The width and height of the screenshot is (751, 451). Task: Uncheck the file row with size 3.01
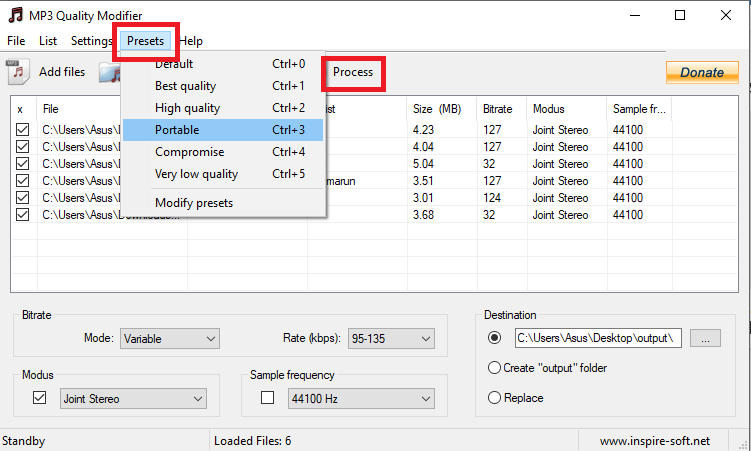pyautogui.click(x=23, y=198)
